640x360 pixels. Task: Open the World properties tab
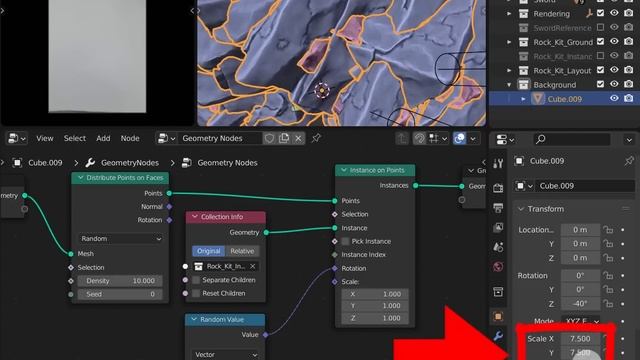[x=498, y=267]
